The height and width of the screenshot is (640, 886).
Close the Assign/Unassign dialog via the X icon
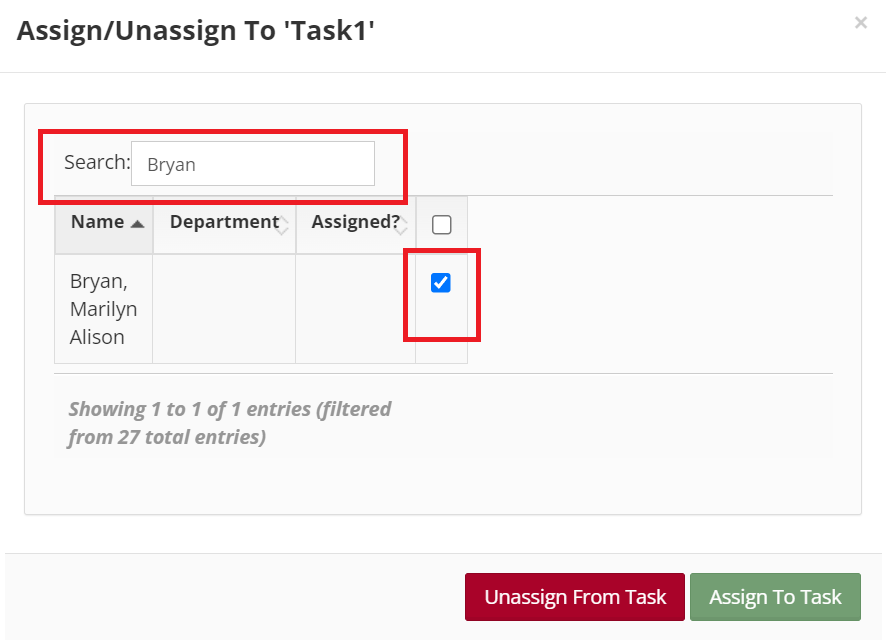point(861,22)
